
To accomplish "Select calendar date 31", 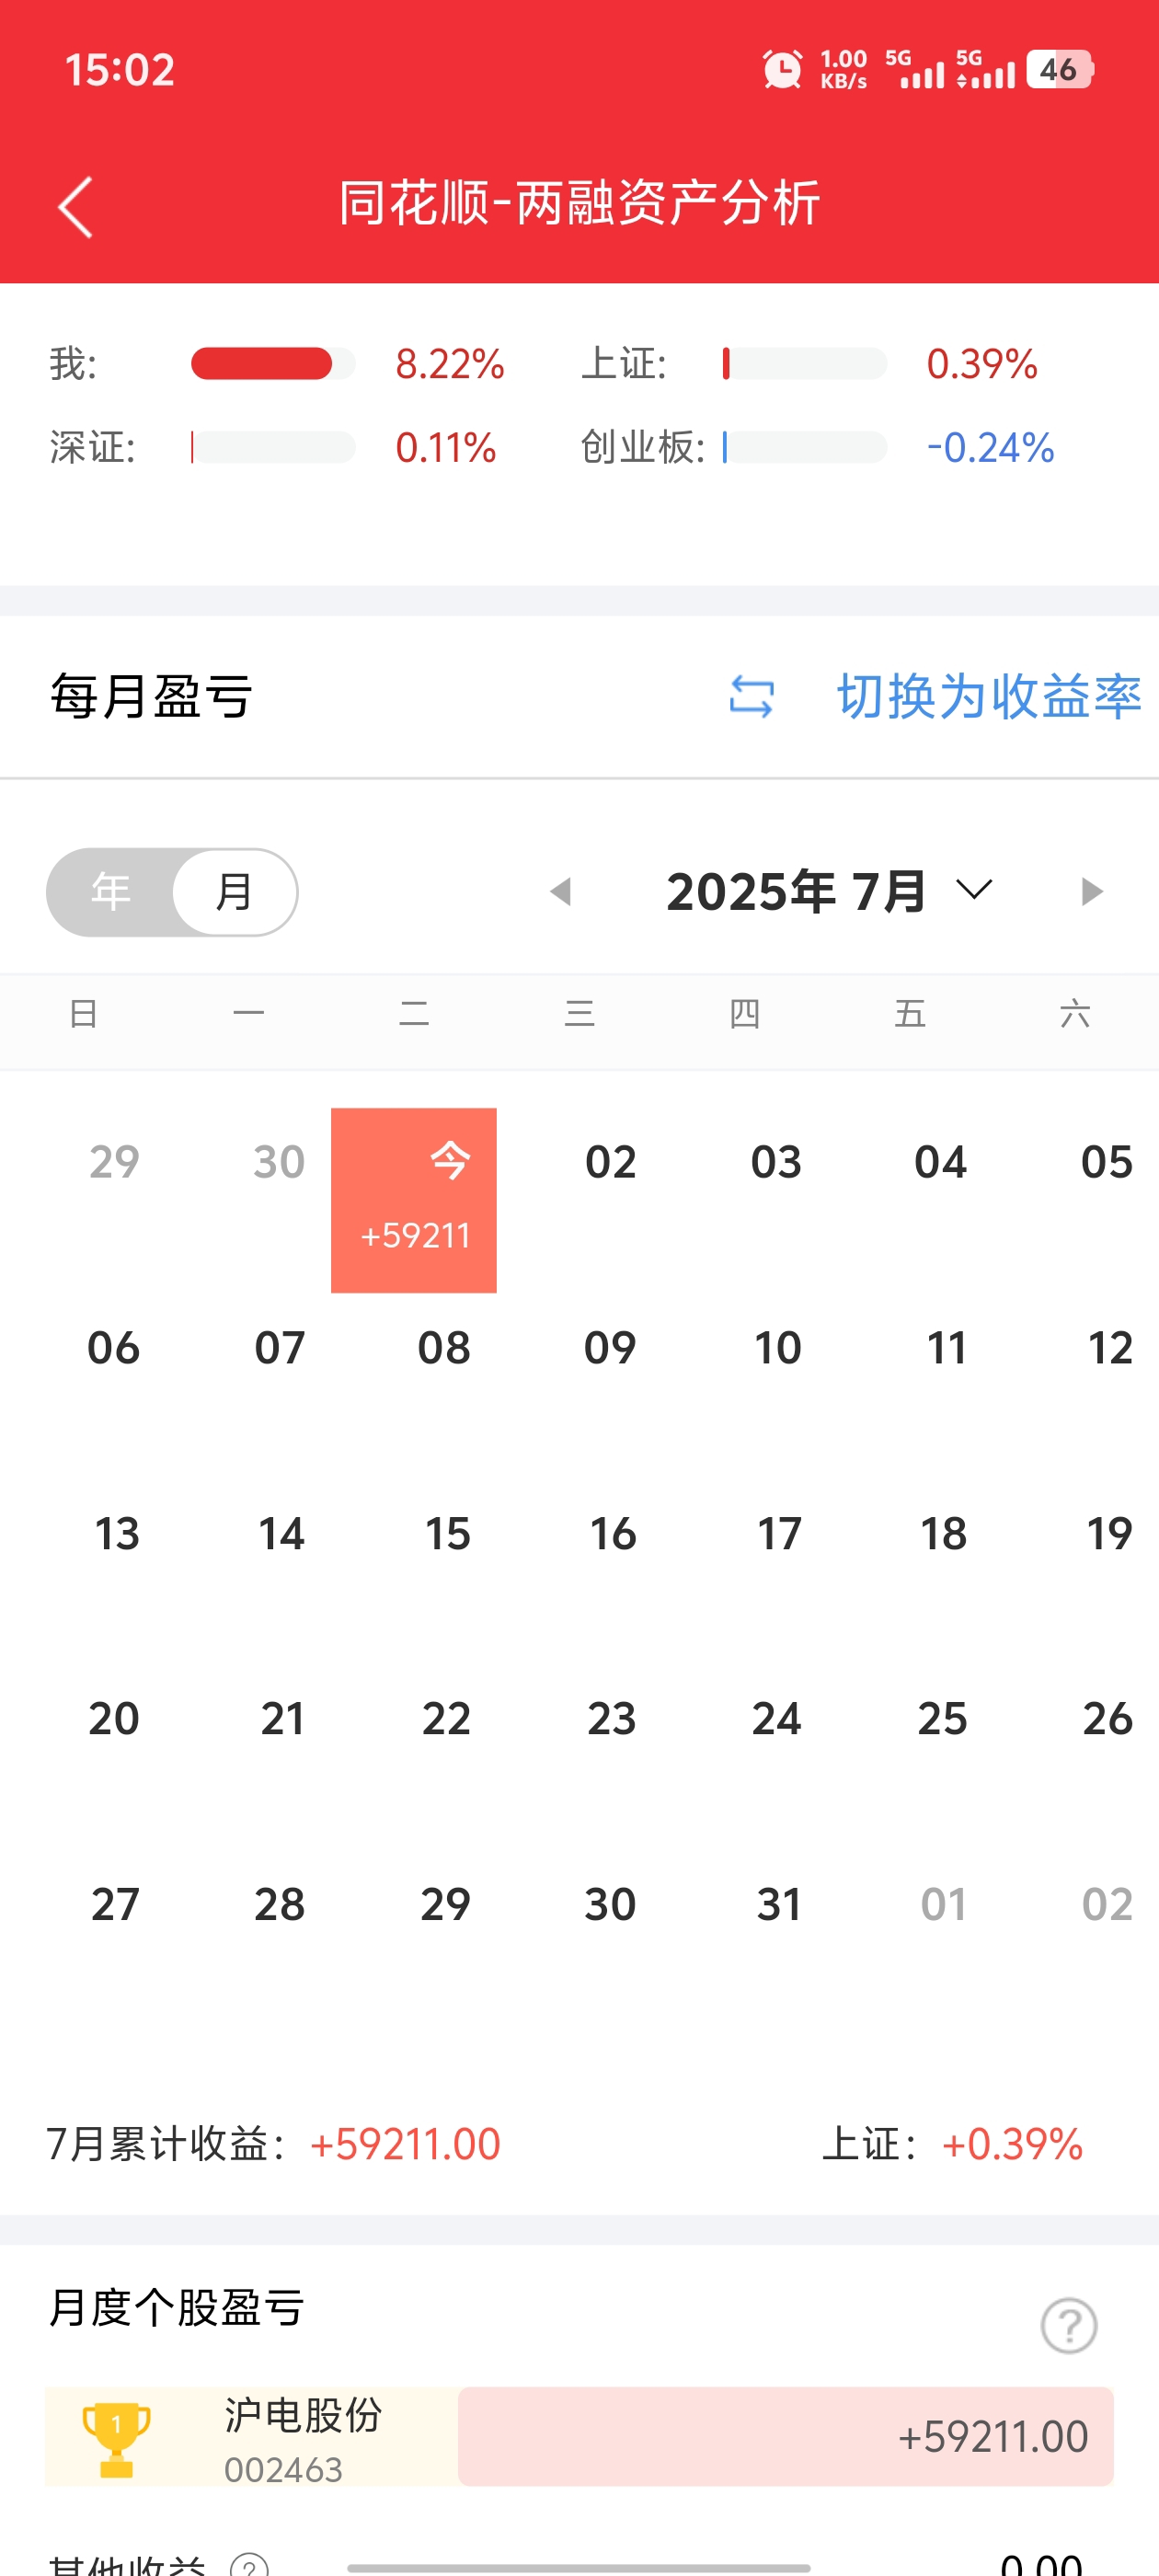I will coord(778,1904).
